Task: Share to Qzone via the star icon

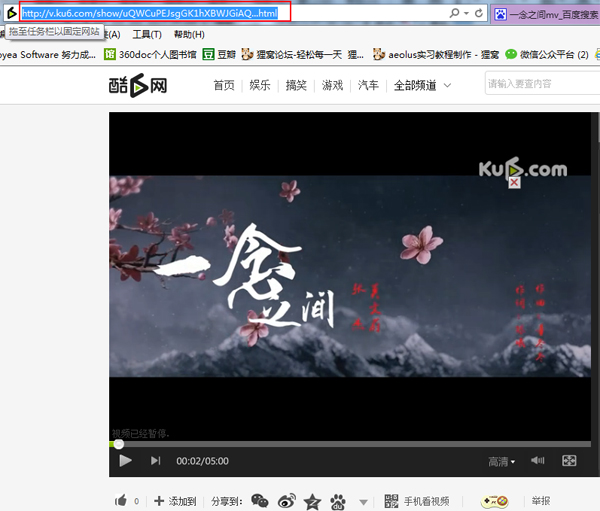Action: coord(312,501)
